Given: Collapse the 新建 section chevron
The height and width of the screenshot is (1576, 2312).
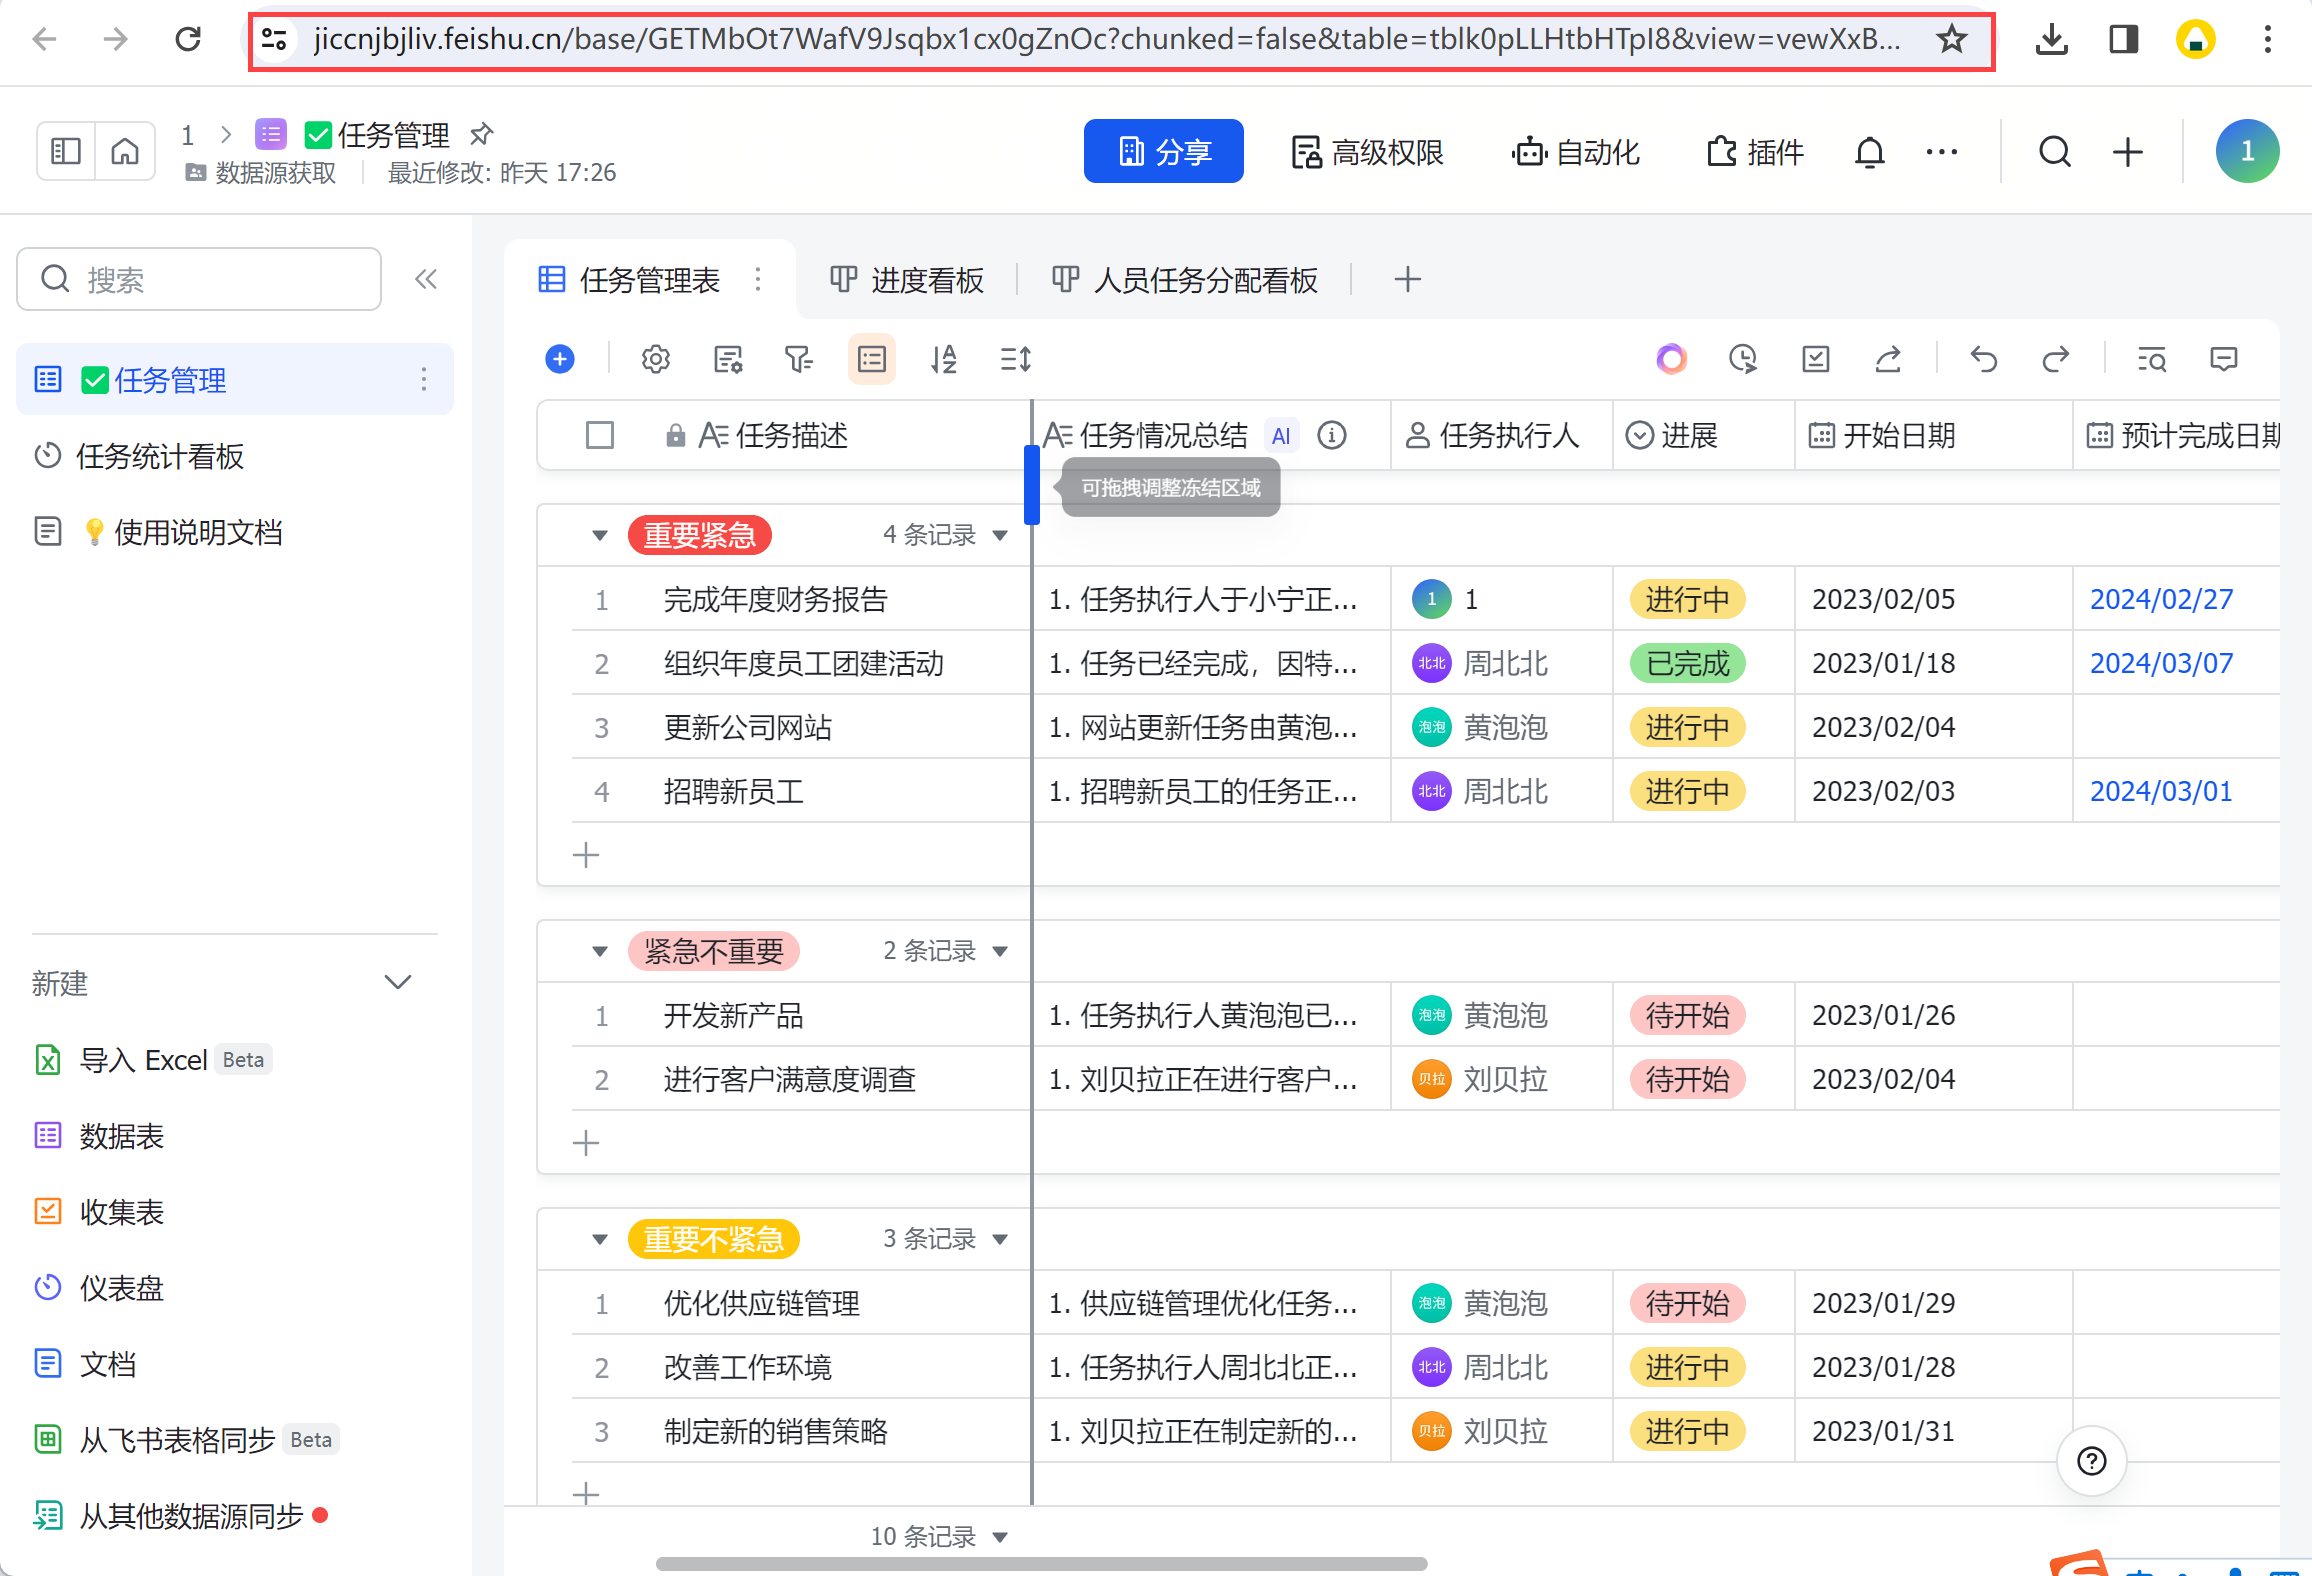Looking at the screenshot, I should pos(398,983).
